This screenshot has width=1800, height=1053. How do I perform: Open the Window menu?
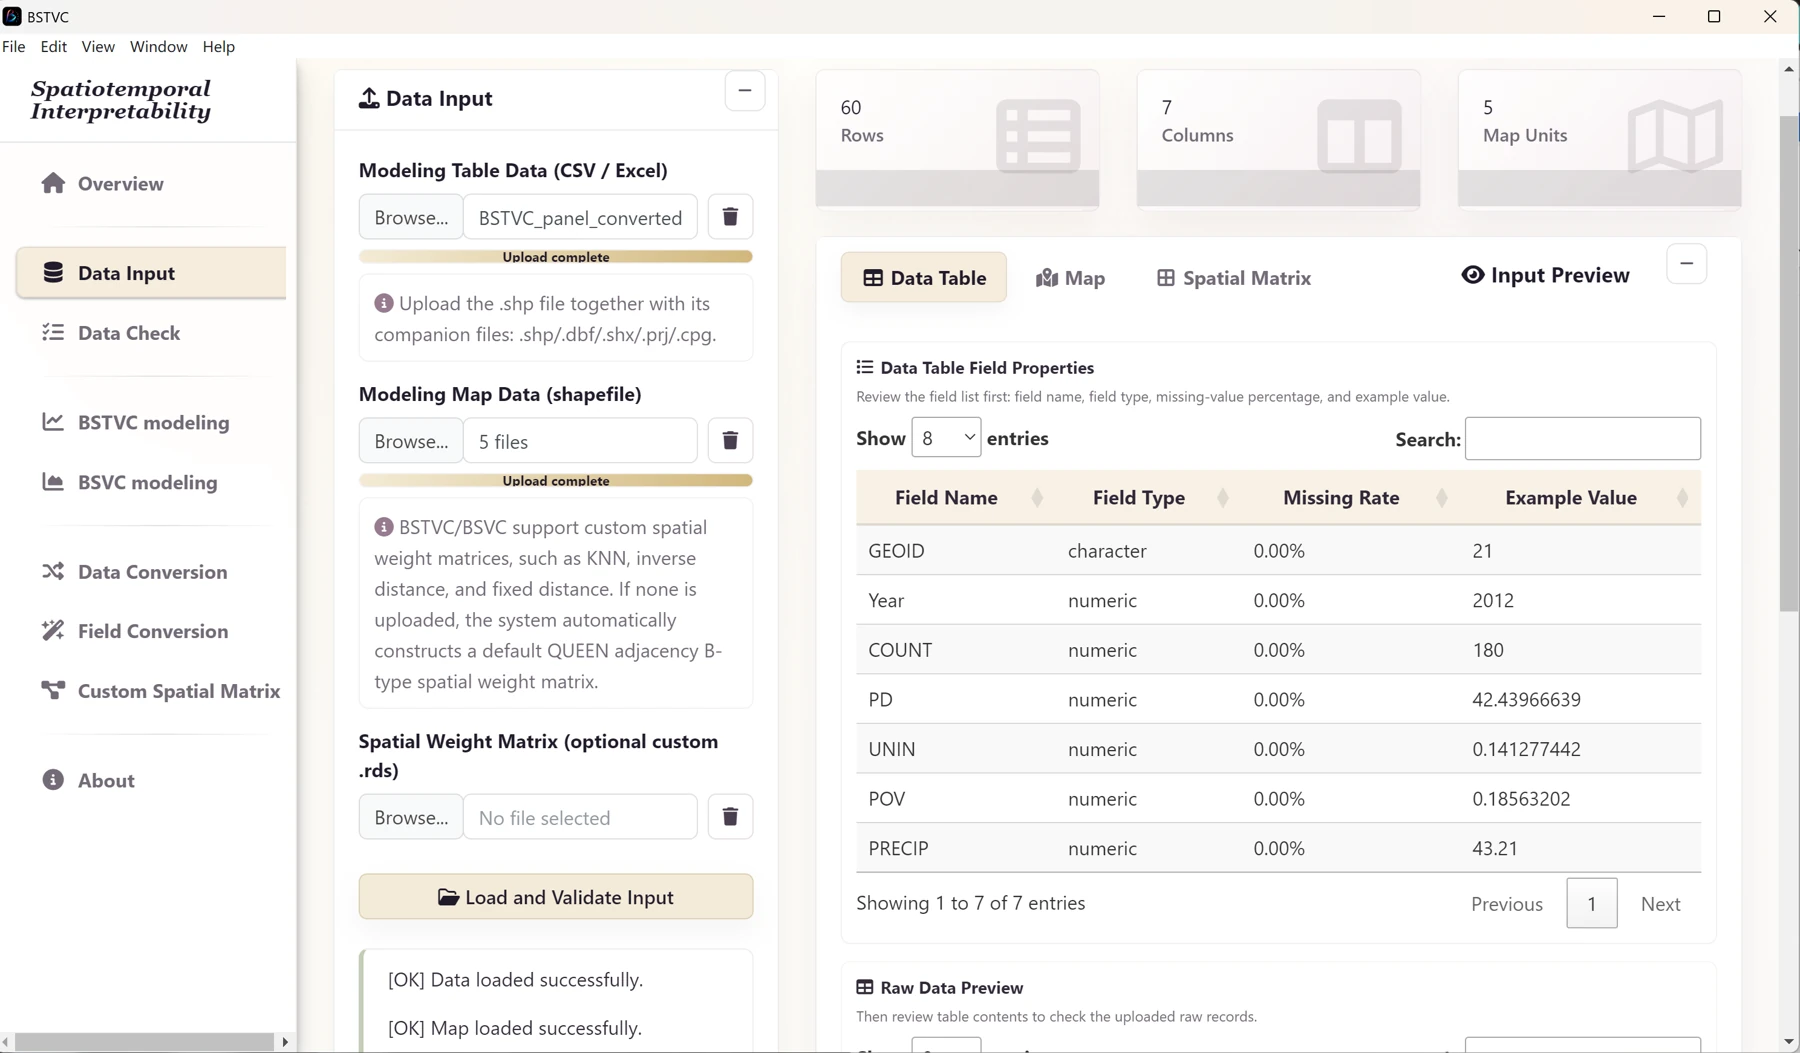[158, 47]
